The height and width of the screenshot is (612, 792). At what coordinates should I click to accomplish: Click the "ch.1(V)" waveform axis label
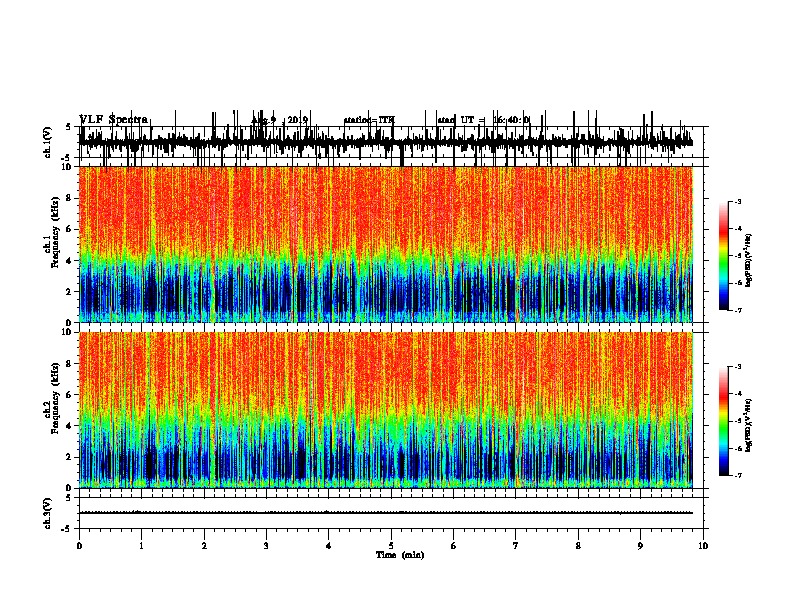(x=47, y=142)
